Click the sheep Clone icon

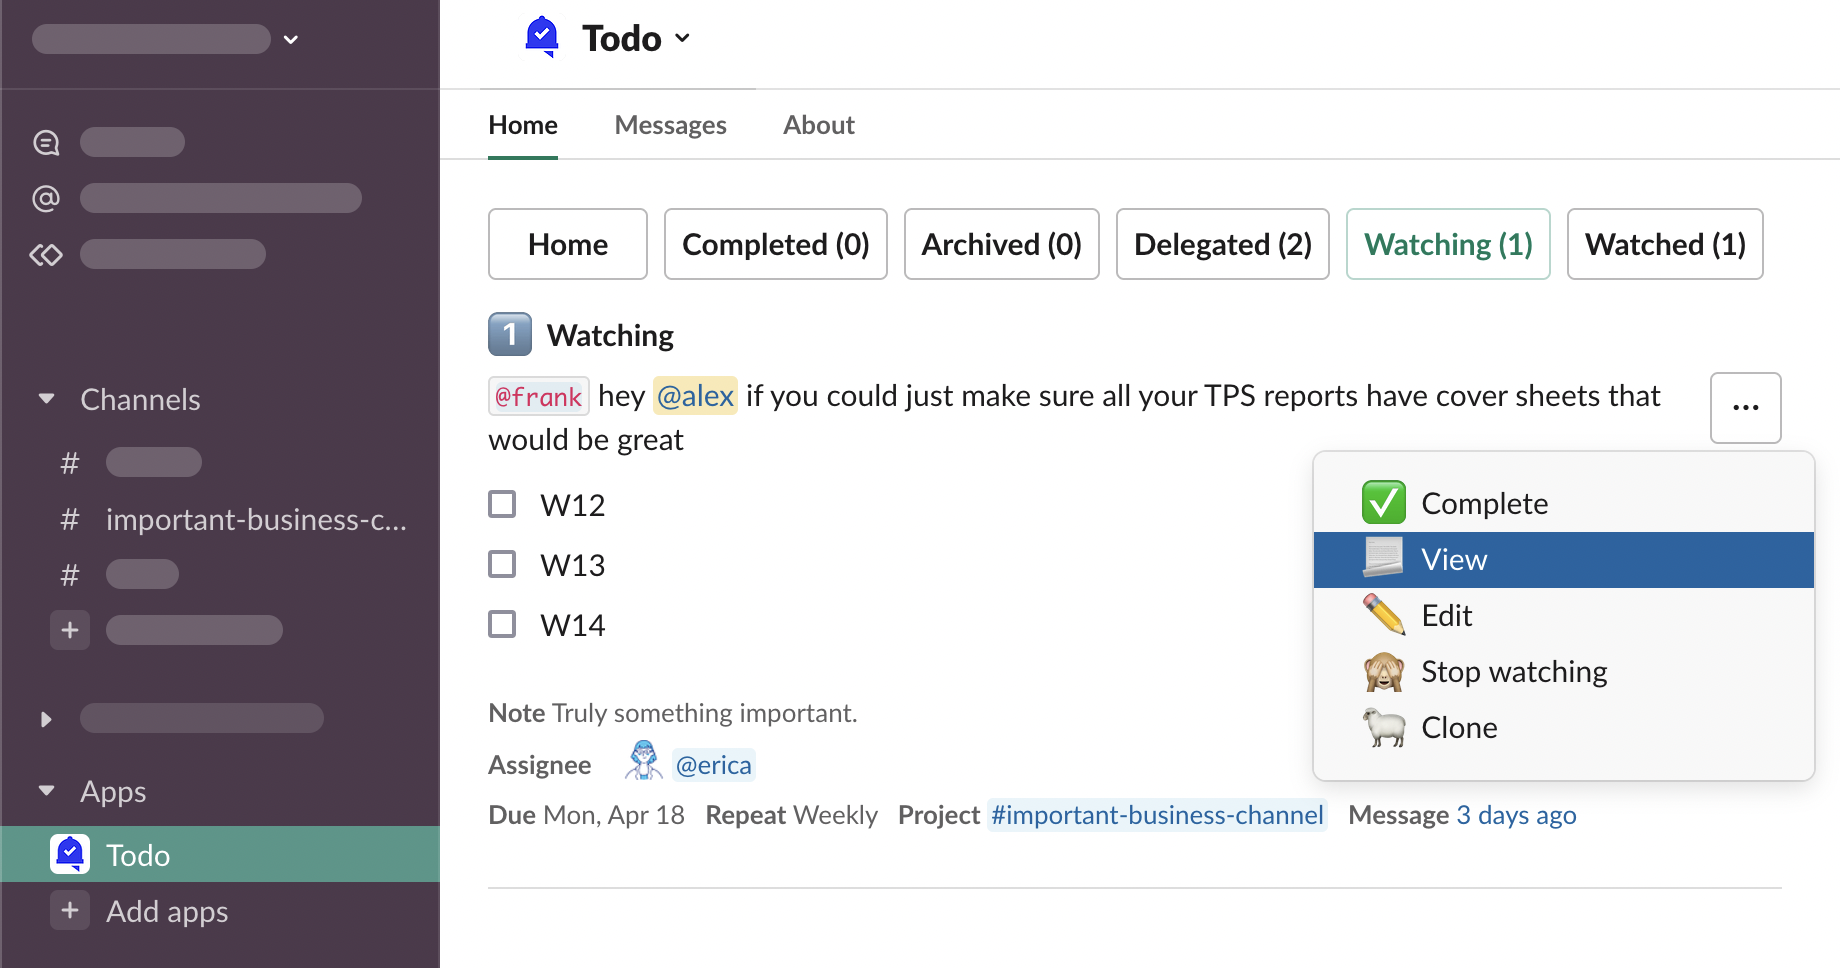click(1383, 727)
